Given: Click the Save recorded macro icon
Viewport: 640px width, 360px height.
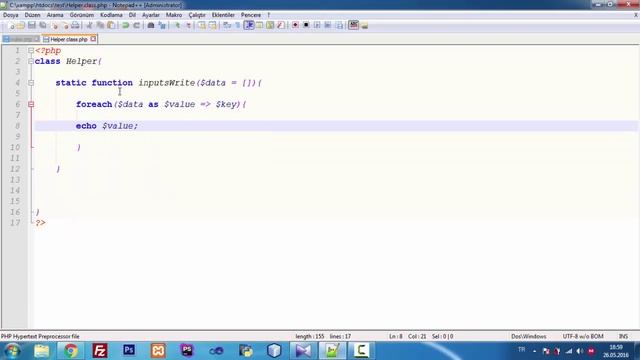Looking at the screenshot, I should (x=339, y=25).
